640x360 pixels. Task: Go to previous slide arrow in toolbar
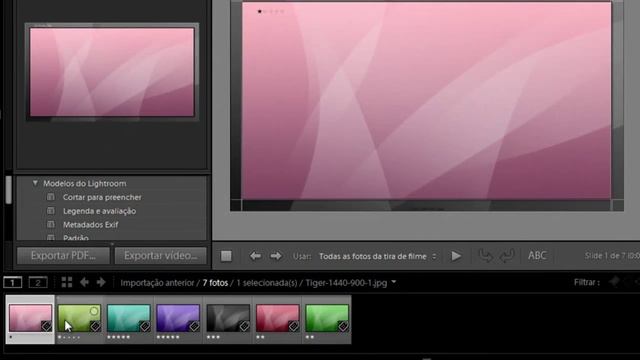tap(256, 256)
